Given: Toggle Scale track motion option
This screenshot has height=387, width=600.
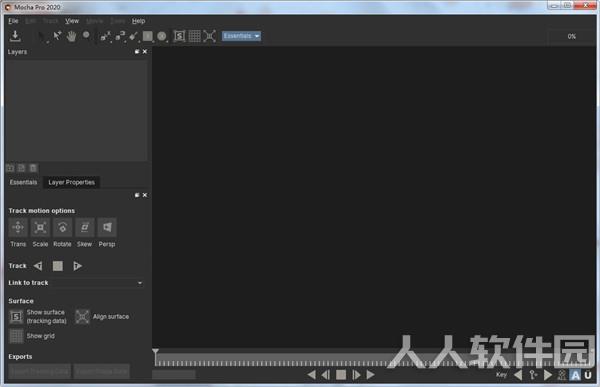Looking at the screenshot, I should coord(40,227).
